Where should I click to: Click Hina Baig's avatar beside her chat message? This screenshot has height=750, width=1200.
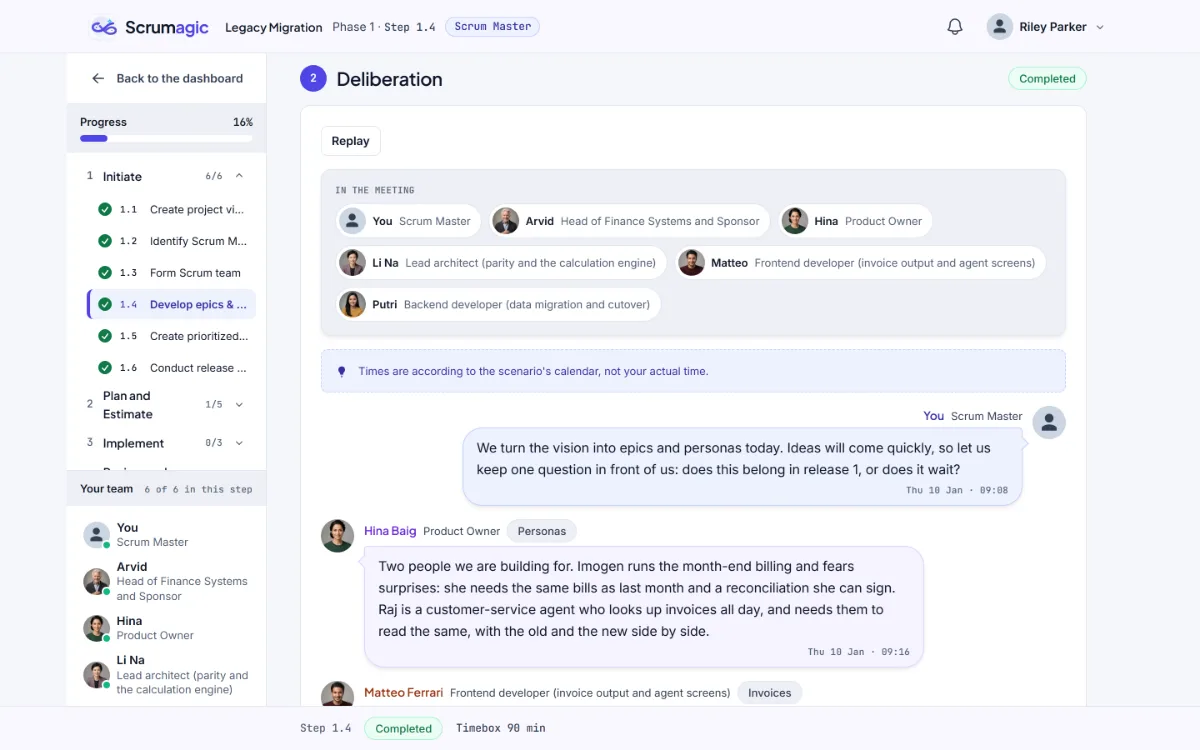tap(337, 536)
